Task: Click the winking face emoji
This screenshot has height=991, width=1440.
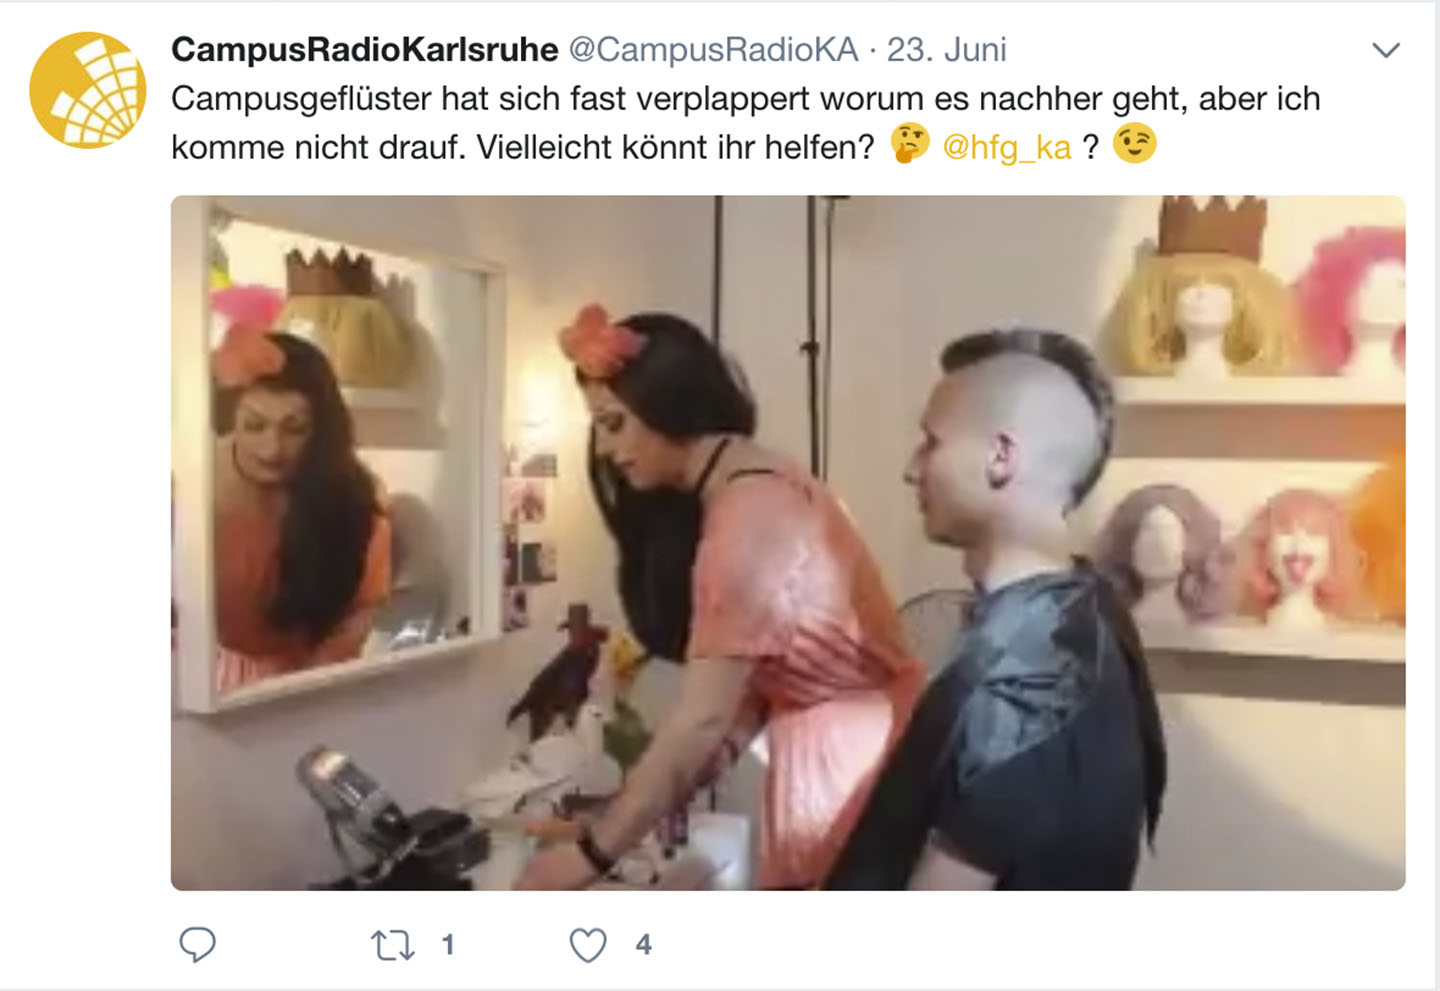Action: 1135,144
